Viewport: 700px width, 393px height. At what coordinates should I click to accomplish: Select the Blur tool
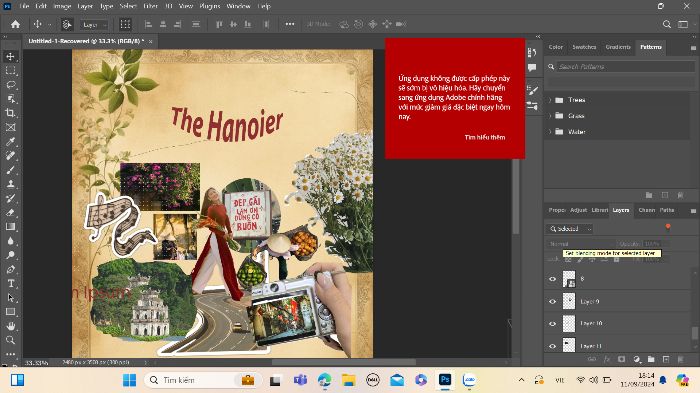[11, 241]
